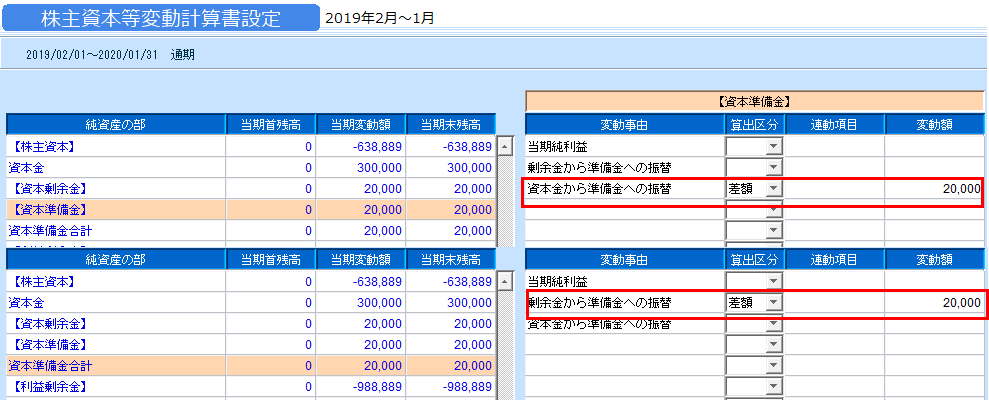Click the 株主資本等変動計算書設定 title banner
The image size is (989, 400).
coord(161,18)
